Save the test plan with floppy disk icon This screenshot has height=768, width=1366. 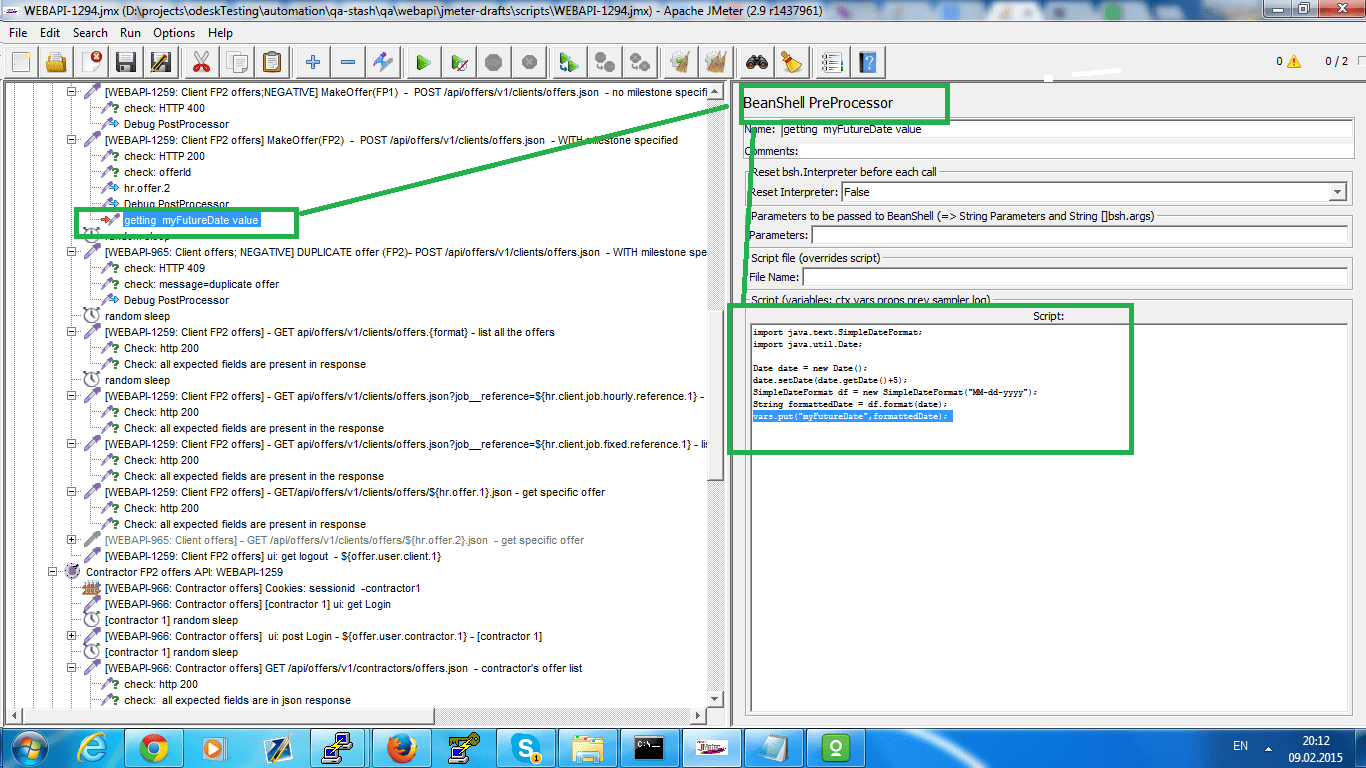(124, 61)
